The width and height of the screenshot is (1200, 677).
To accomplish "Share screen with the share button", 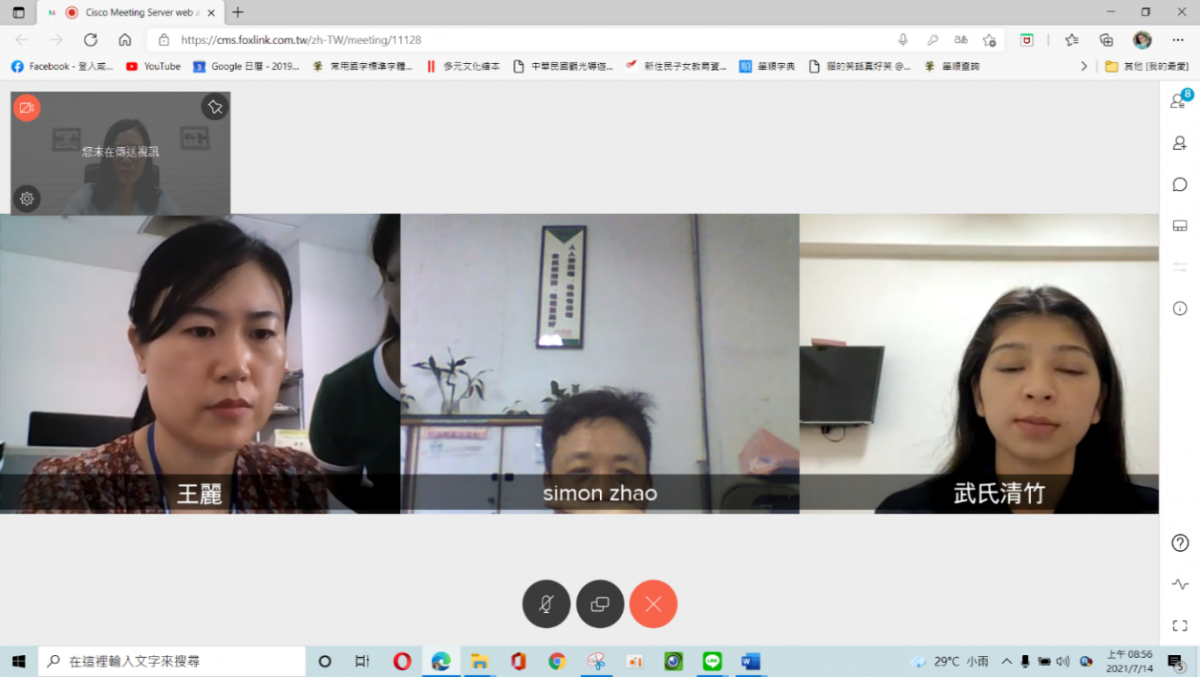I will point(600,604).
